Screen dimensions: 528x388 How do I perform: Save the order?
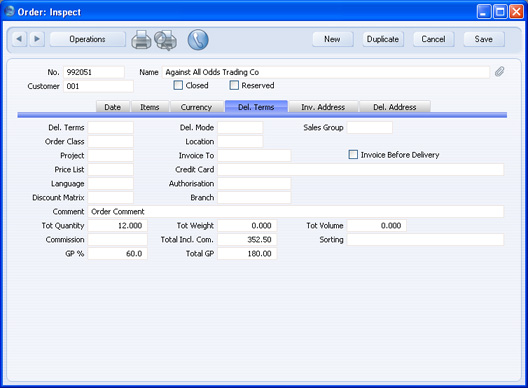(x=484, y=39)
